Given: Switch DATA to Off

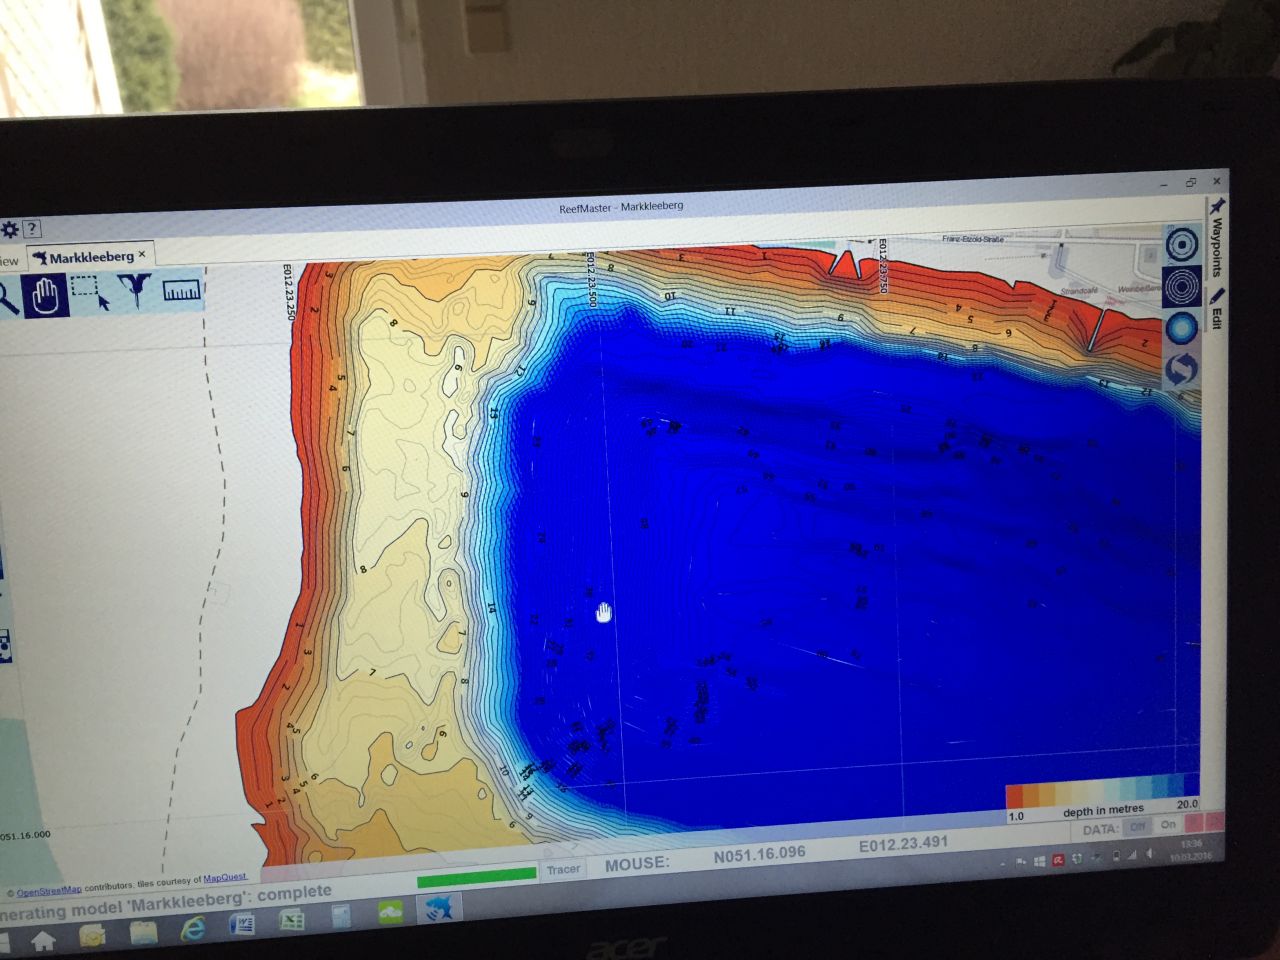Looking at the screenshot, I should tap(1137, 827).
